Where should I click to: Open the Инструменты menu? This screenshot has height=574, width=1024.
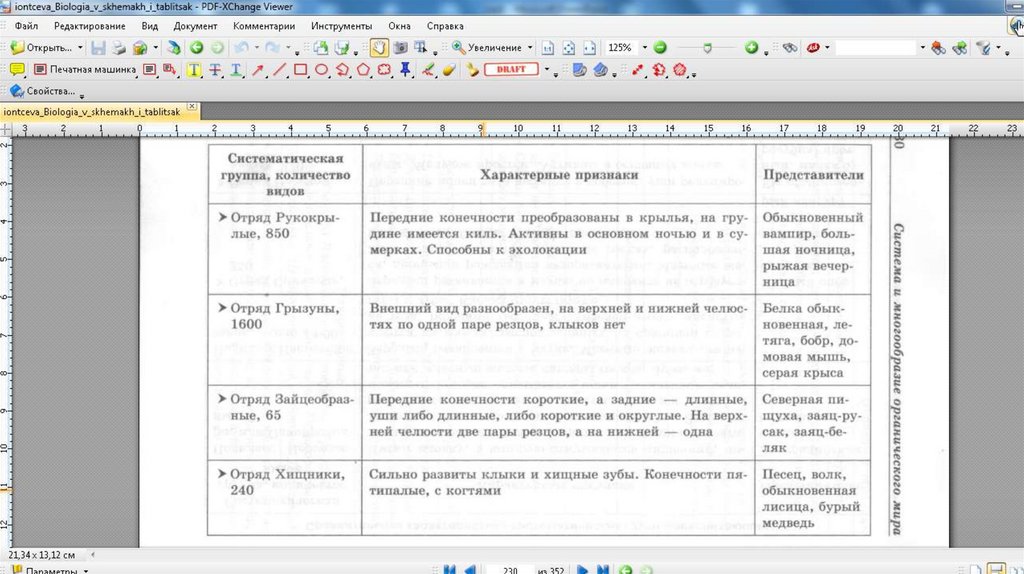pyautogui.click(x=341, y=25)
